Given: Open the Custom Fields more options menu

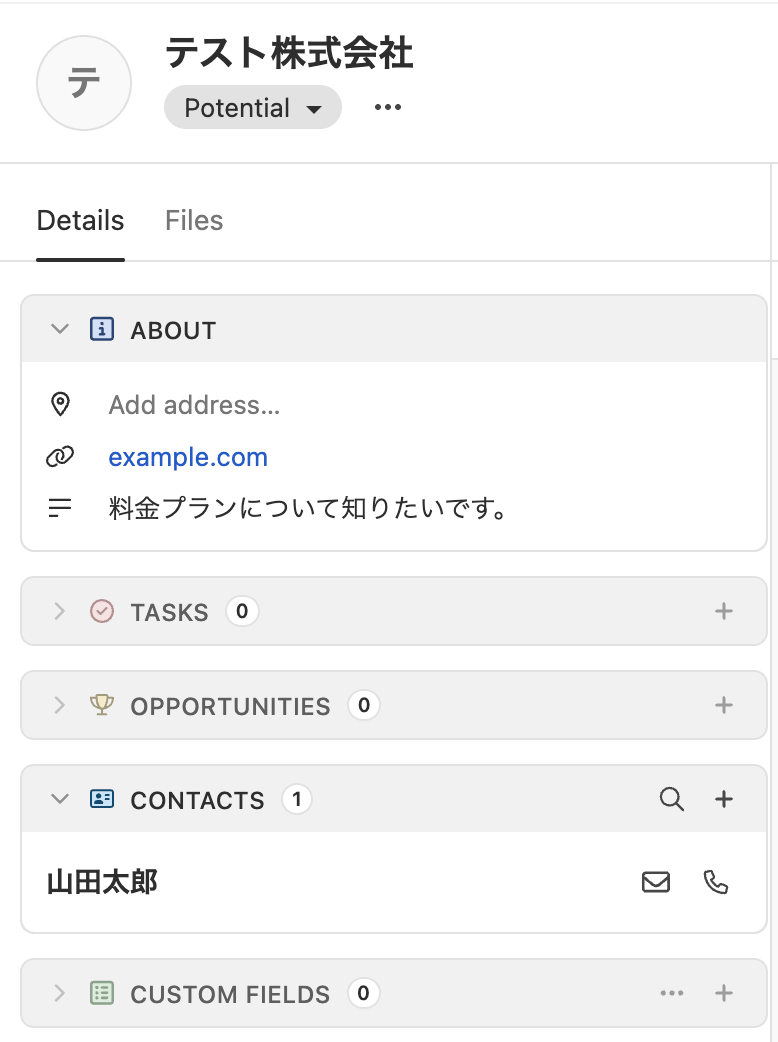Looking at the screenshot, I should (672, 993).
